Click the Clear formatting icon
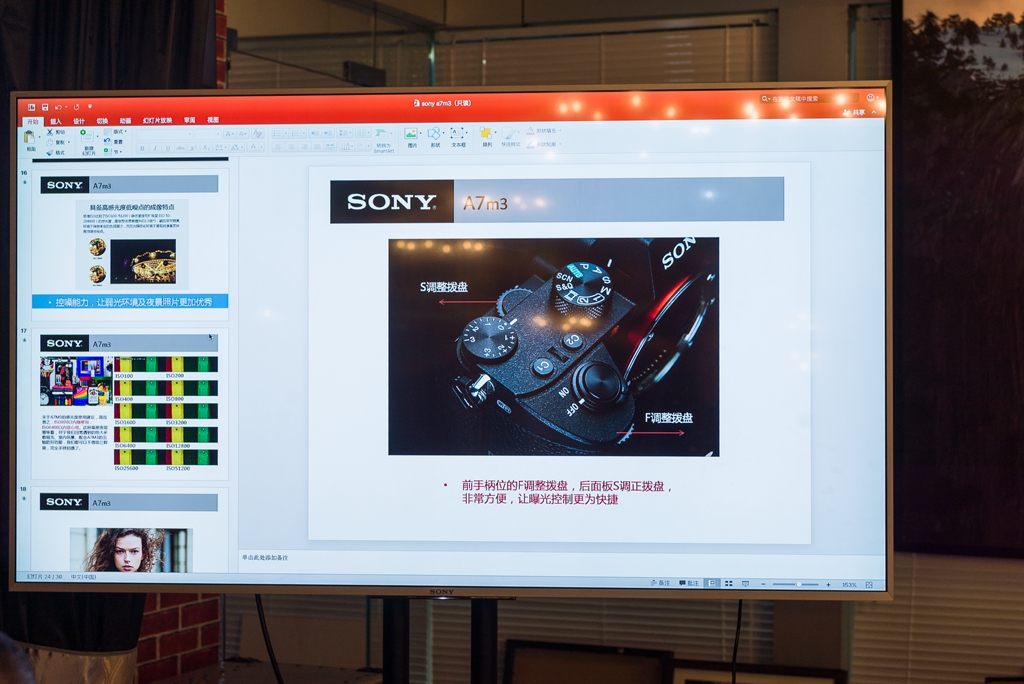Screen dimensions: 1024x684 (x=257, y=134)
